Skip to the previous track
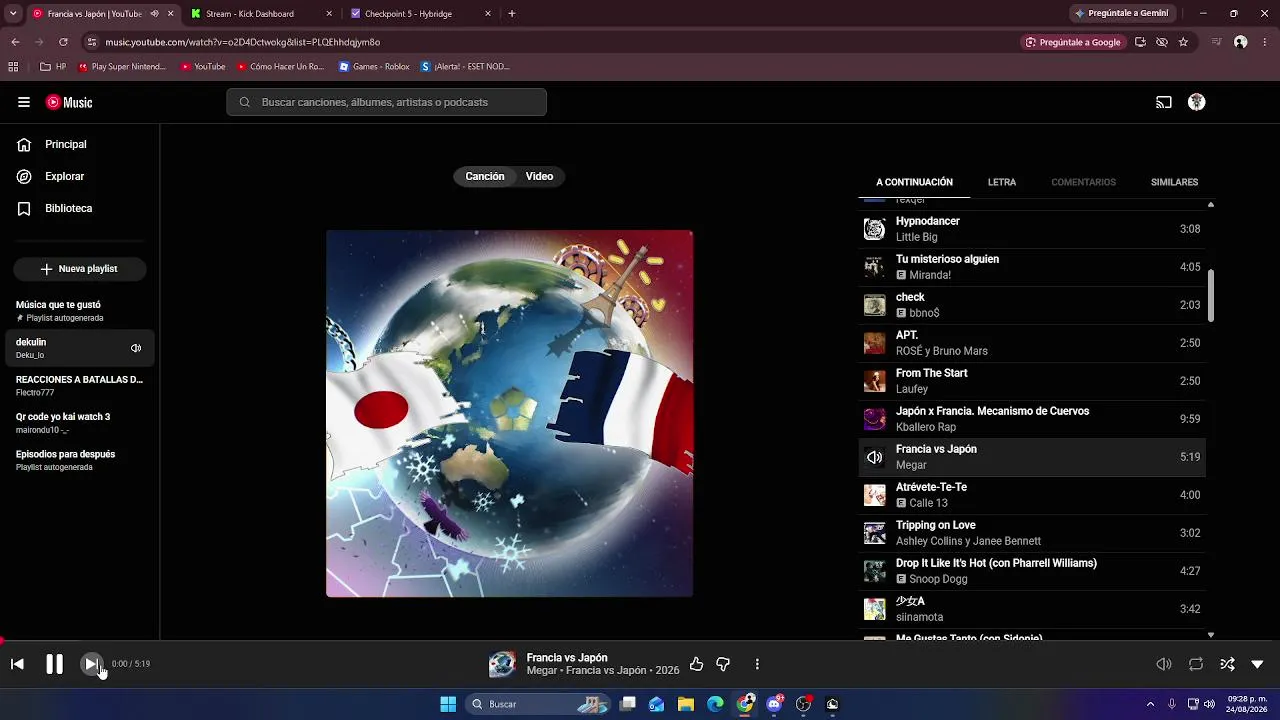The height and width of the screenshot is (720, 1280). (17, 664)
